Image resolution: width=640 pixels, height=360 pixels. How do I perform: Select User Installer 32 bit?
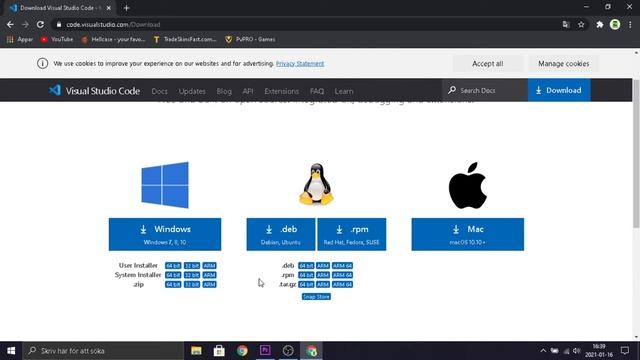(x=192, y=266)
